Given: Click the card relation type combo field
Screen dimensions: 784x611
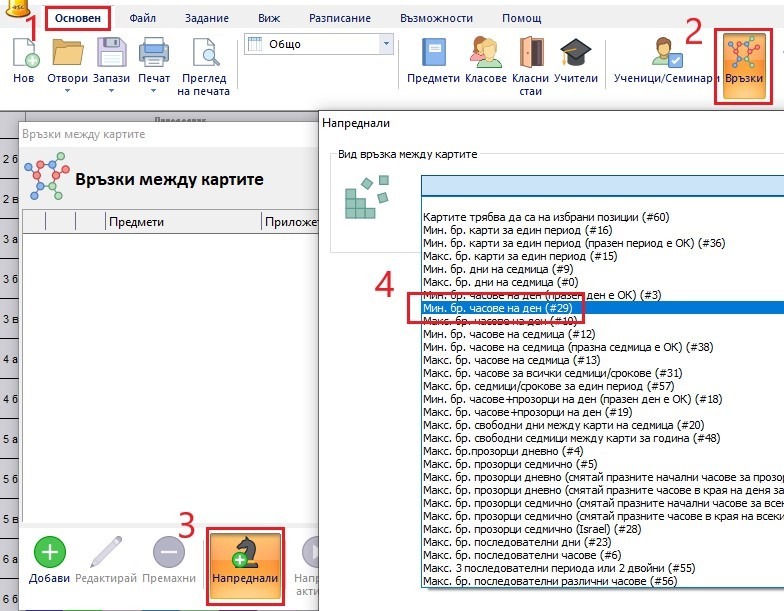Looking at the screenshot, I should (x=602, y=186).
